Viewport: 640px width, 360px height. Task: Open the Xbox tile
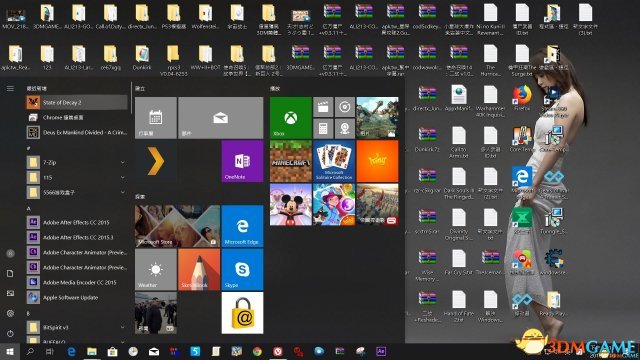pyautogui.click(x=291, y=118)
